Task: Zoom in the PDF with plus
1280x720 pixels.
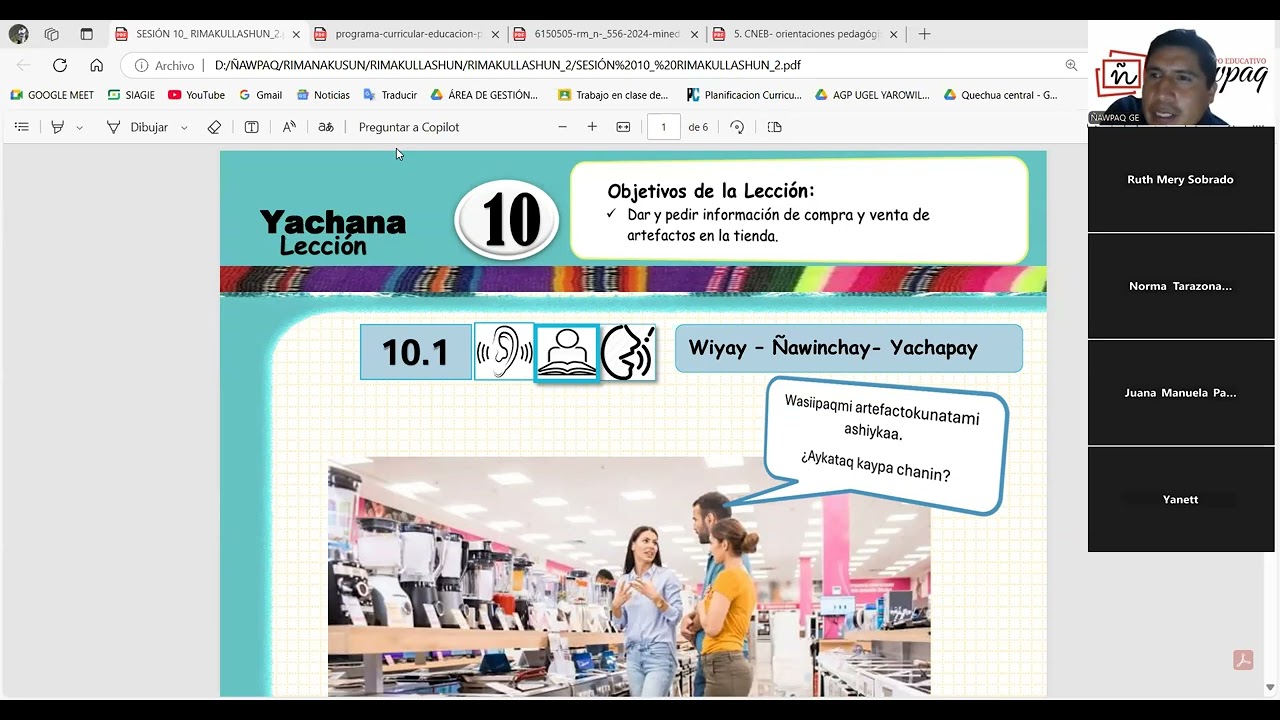Action: coord(592,127)
